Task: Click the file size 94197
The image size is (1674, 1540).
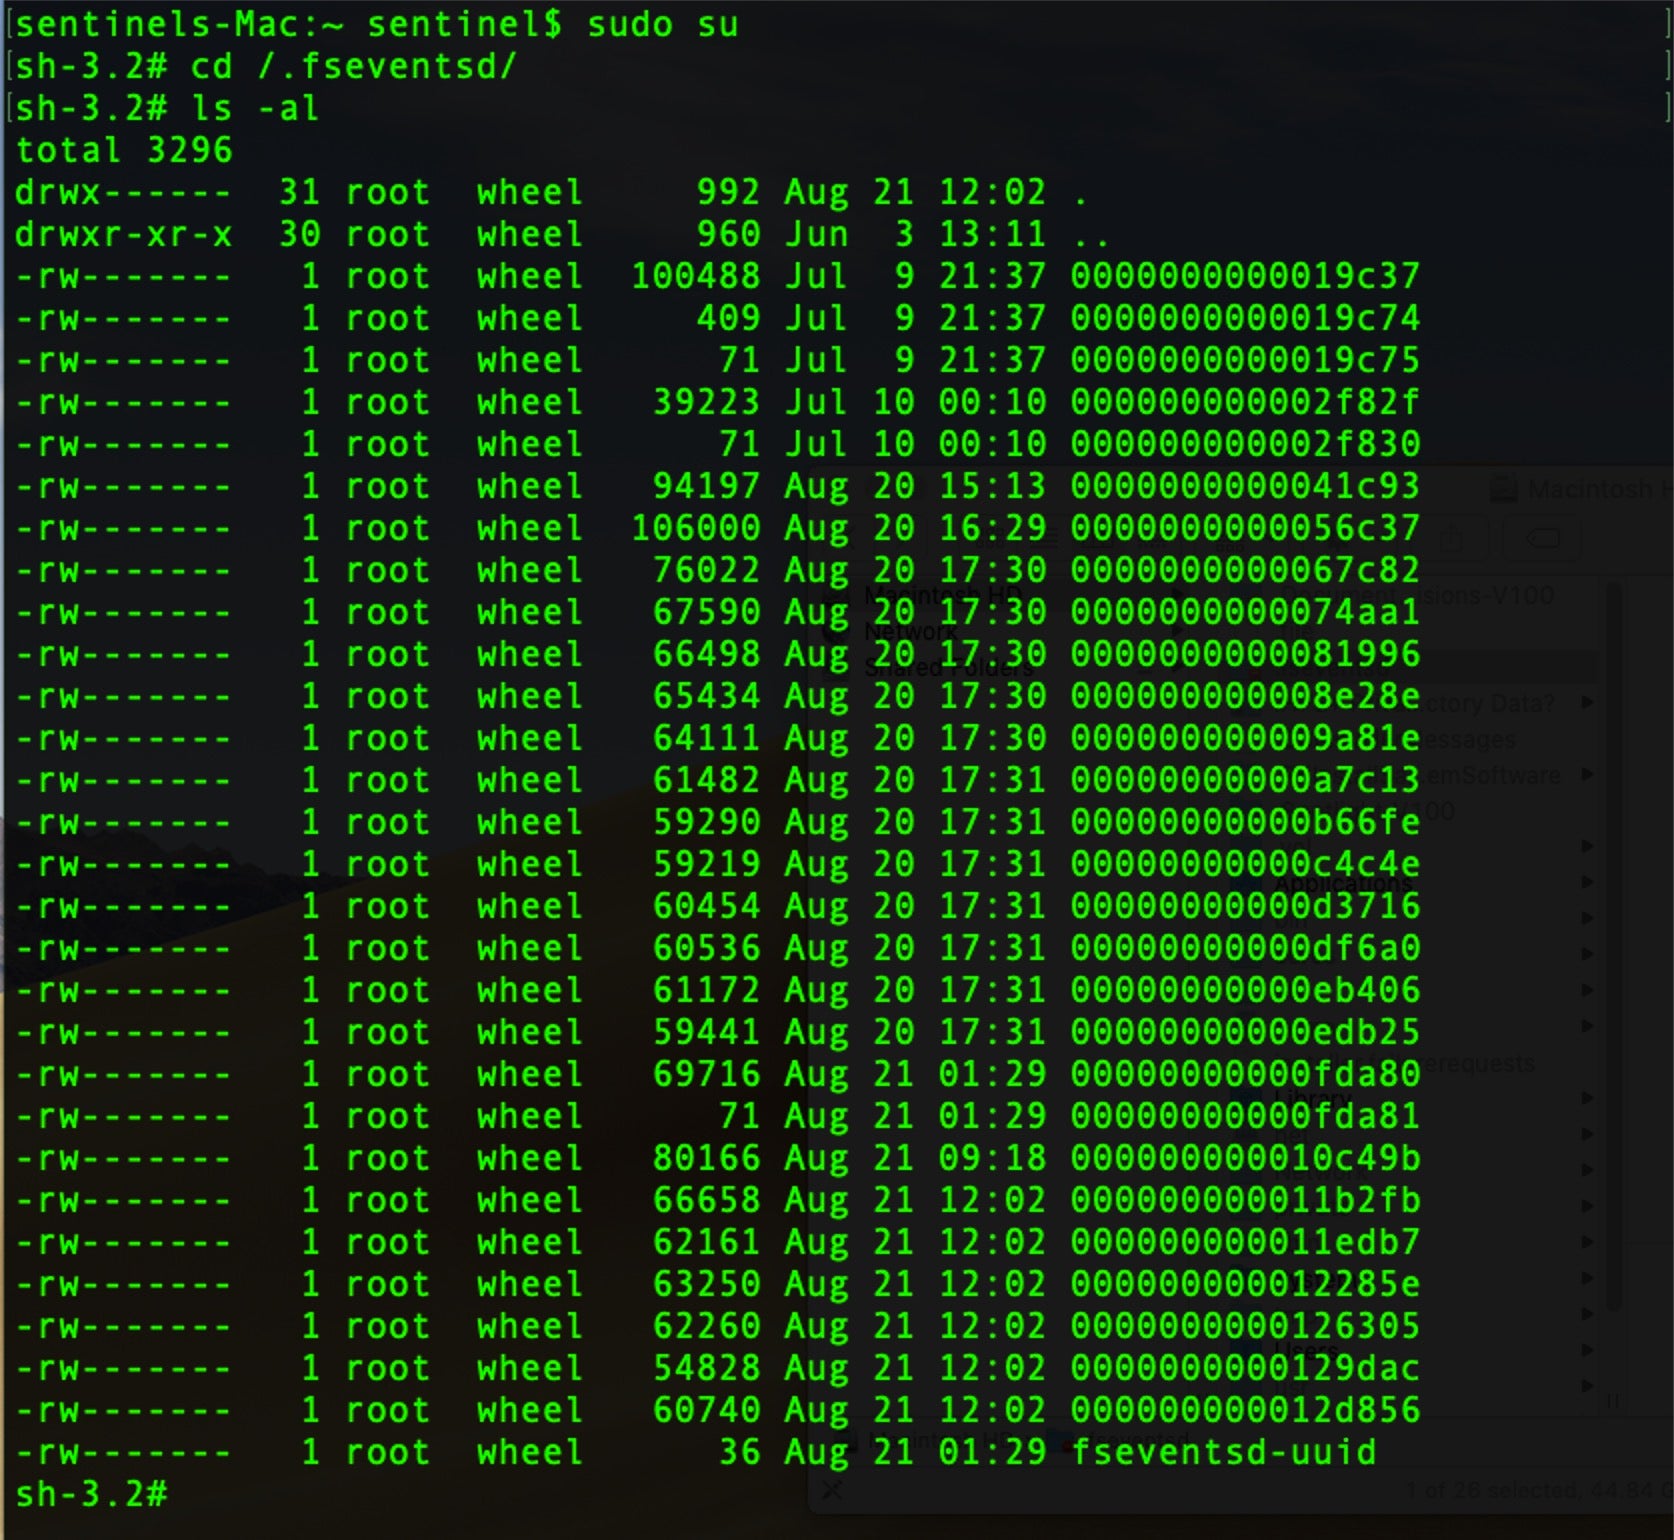Action: click(x=706, y=486)
